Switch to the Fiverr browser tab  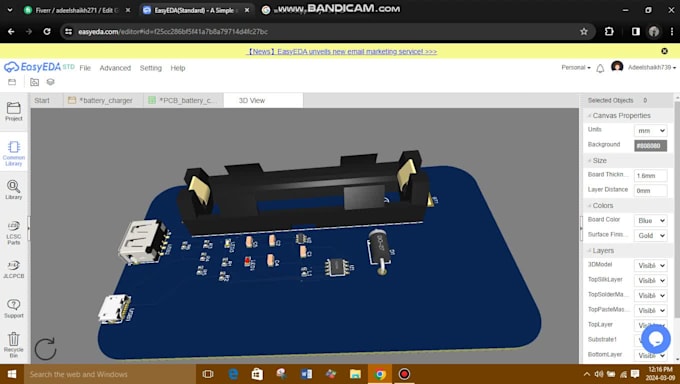(77, 10)
